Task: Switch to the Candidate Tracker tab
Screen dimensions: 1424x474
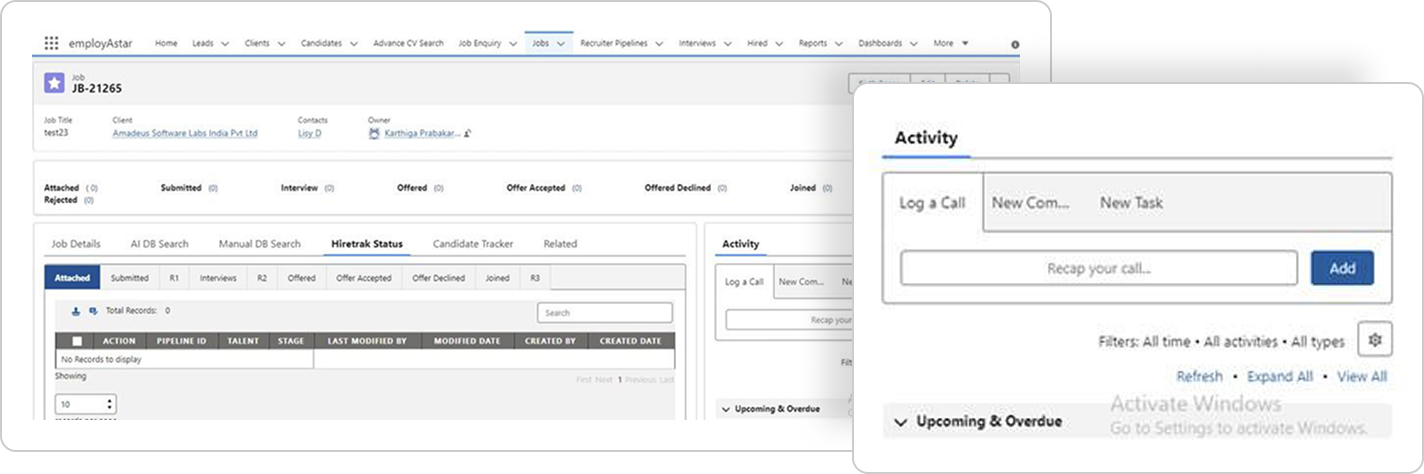Action: (472, 244)
